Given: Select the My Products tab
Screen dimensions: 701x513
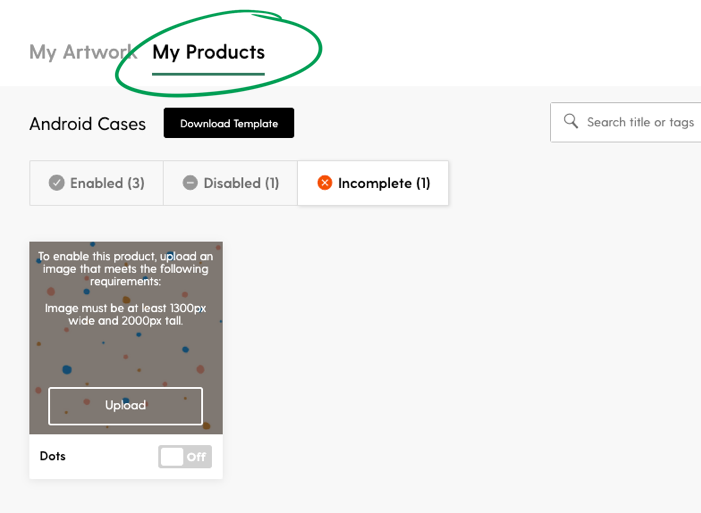Looking at the screenshot, I should [208, 52].
